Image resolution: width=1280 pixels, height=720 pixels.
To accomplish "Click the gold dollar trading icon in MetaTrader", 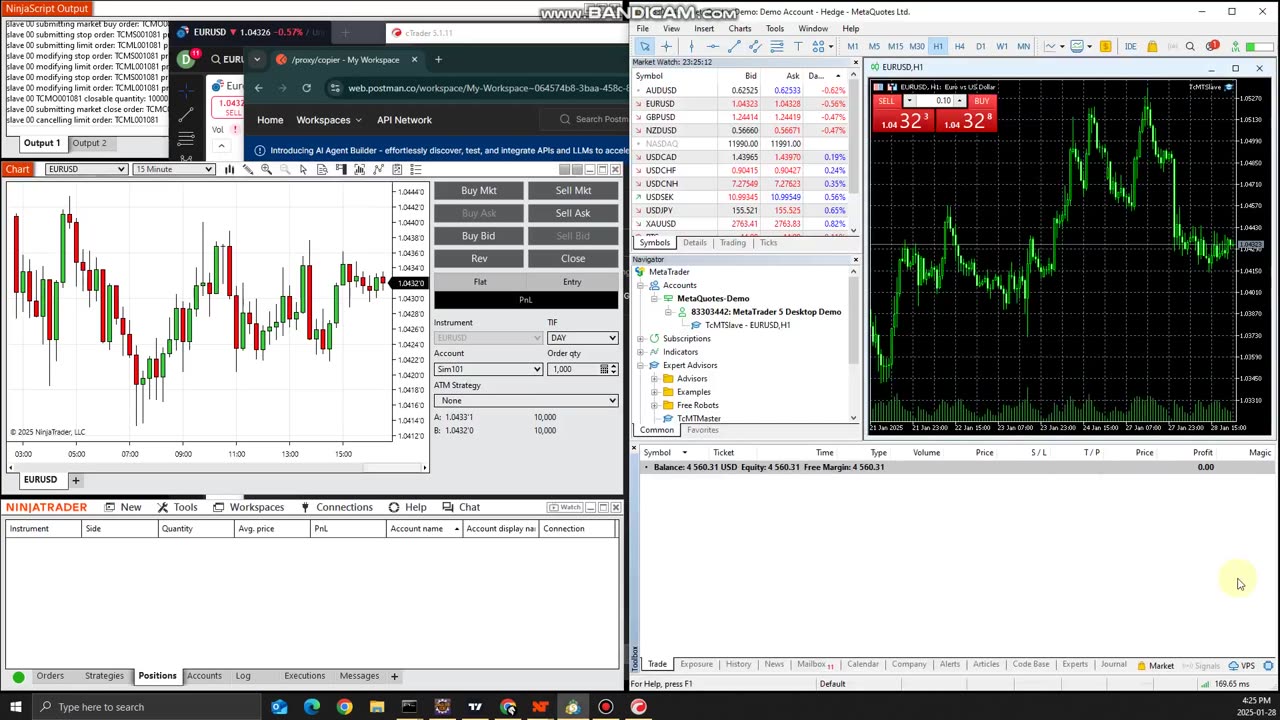I will coord(1105,46).
